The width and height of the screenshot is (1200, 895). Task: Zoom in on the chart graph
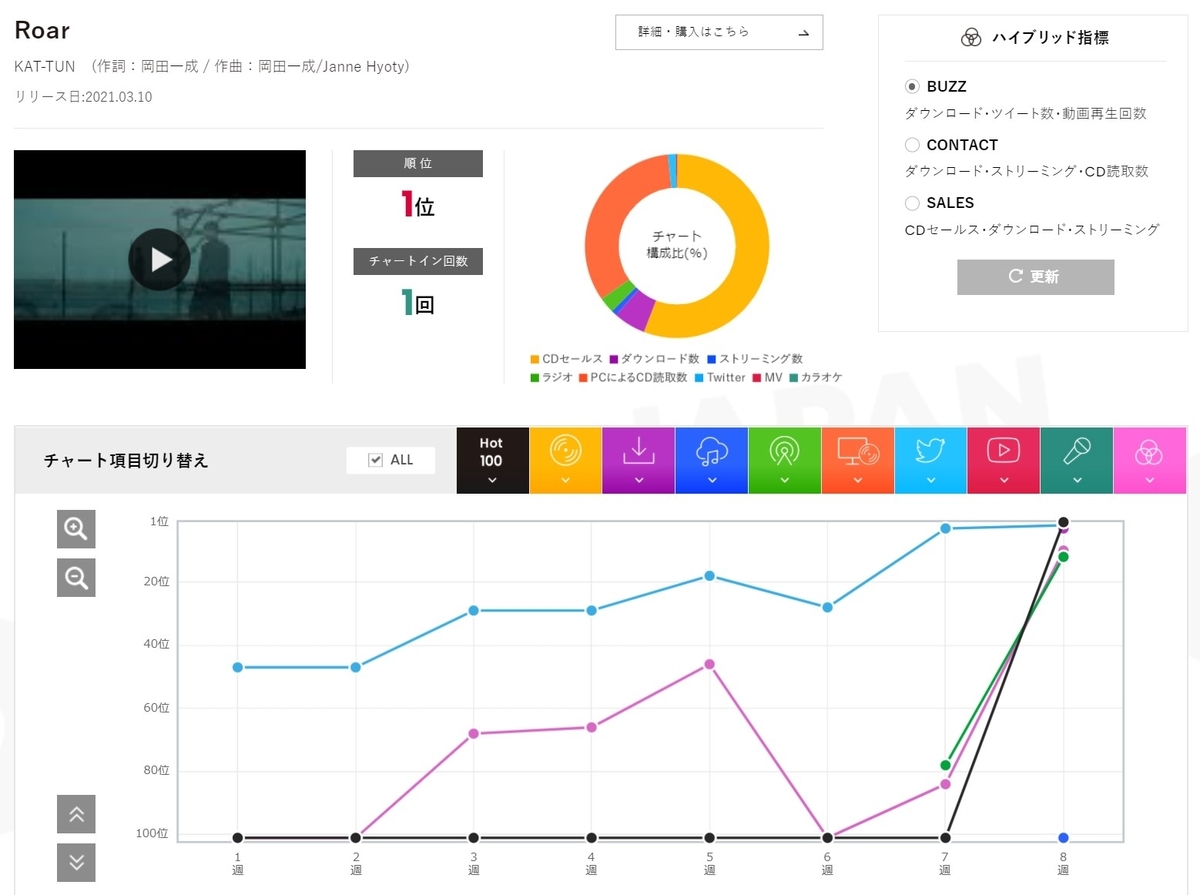point(76,529)
